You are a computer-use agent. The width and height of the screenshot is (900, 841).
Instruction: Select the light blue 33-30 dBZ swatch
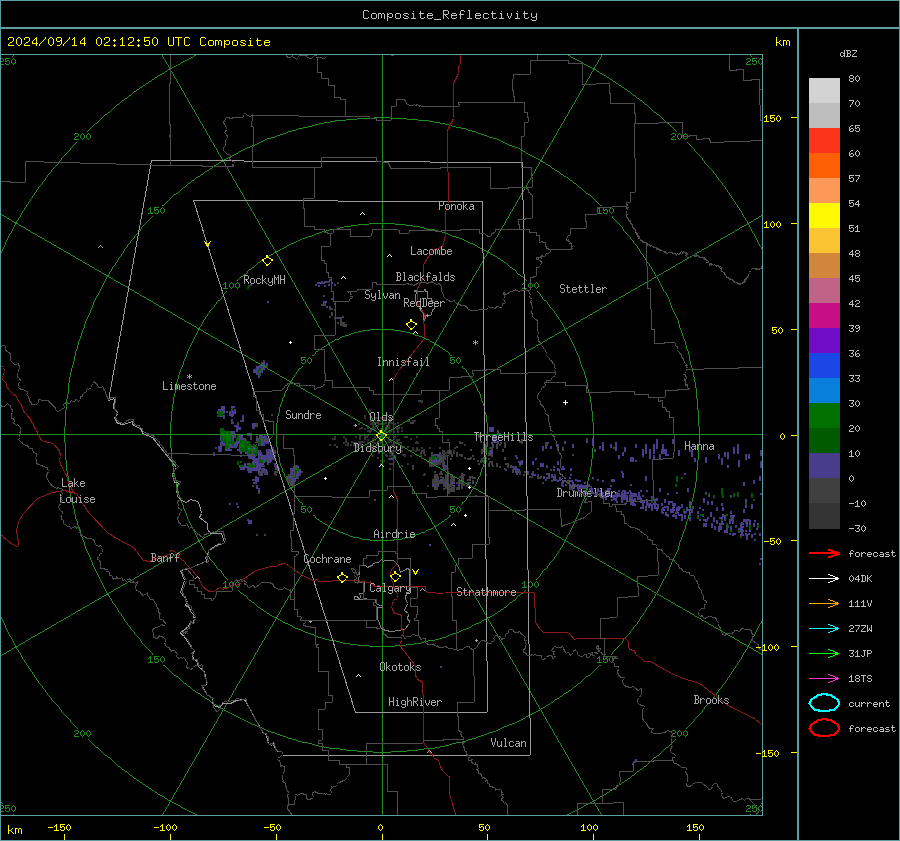(x=824, y=391)
